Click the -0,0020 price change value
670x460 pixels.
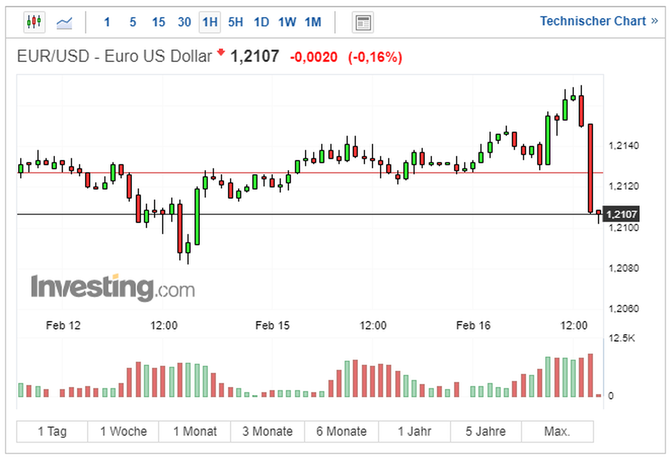[314, 57]
